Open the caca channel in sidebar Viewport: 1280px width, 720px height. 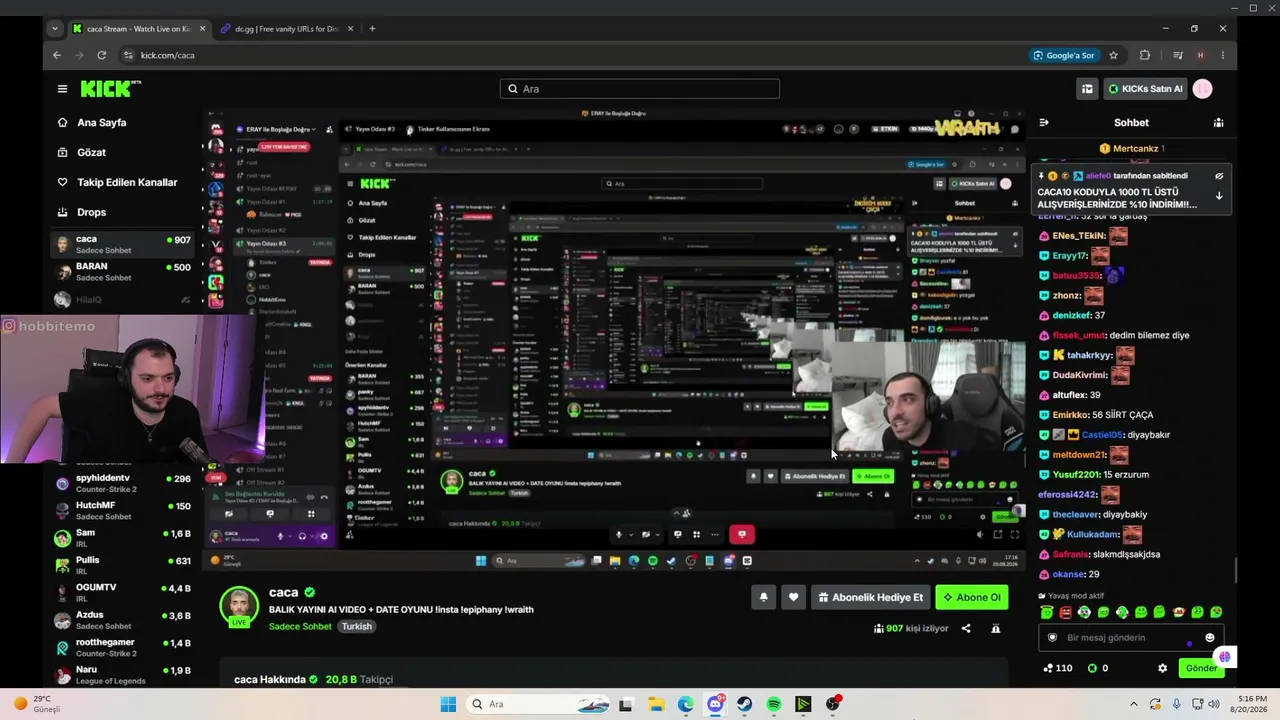coord(123,245)
